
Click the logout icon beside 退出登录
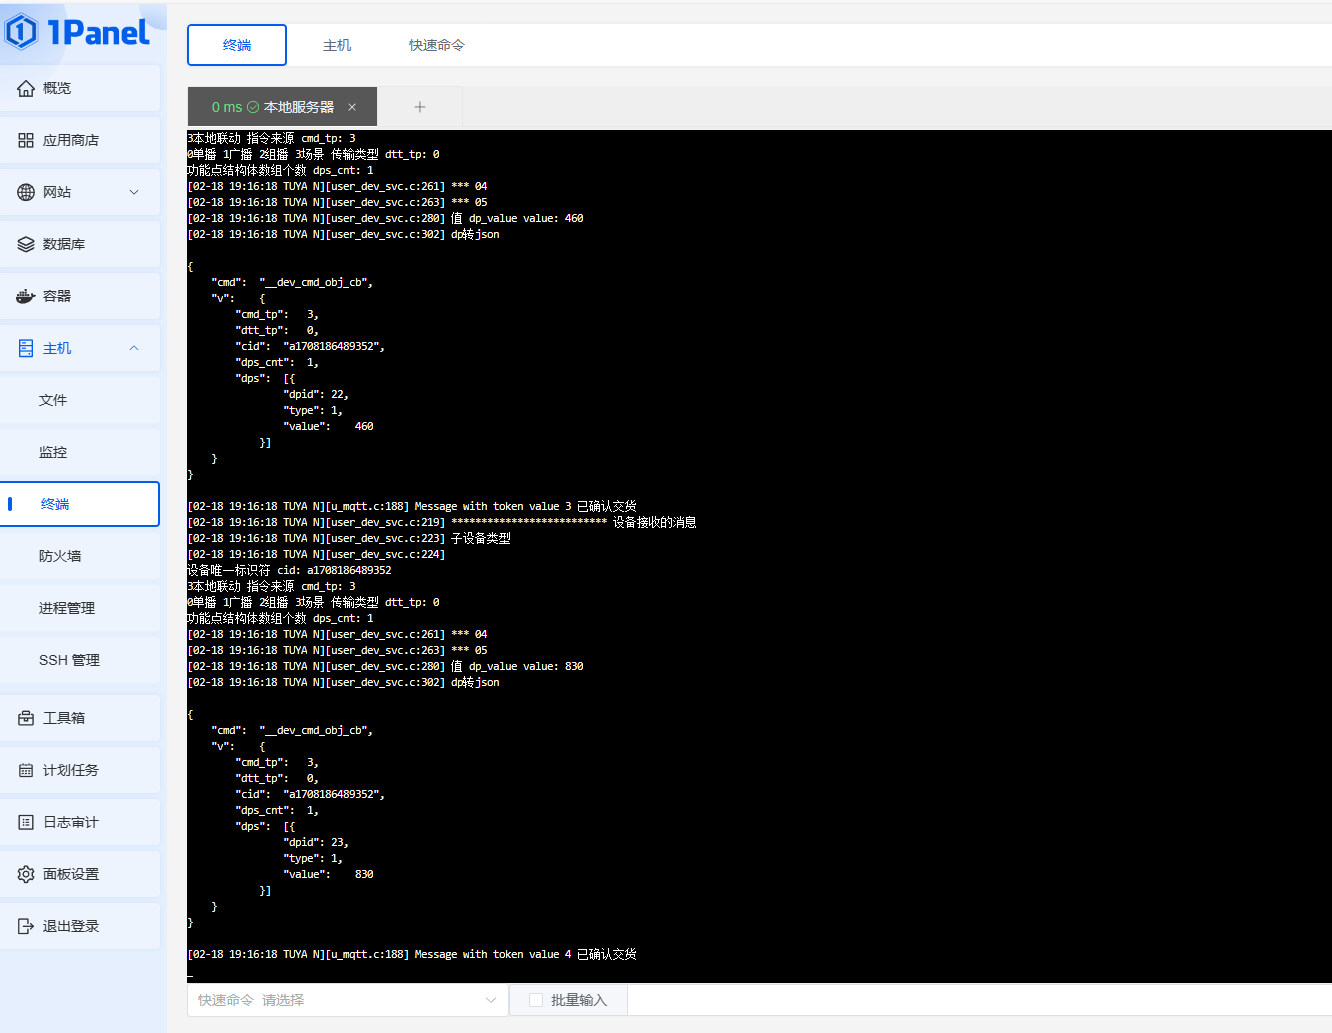26,926
